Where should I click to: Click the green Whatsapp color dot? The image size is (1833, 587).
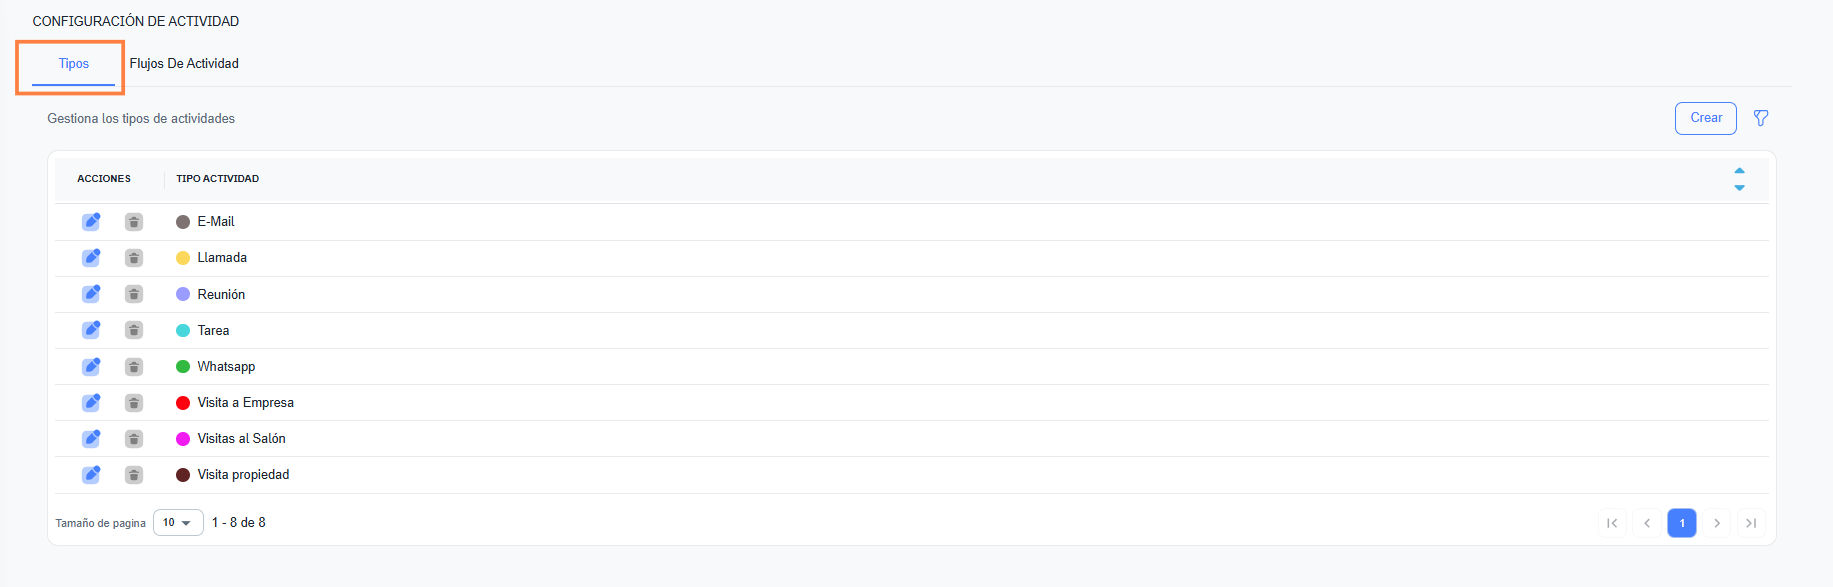pos(183,367)
